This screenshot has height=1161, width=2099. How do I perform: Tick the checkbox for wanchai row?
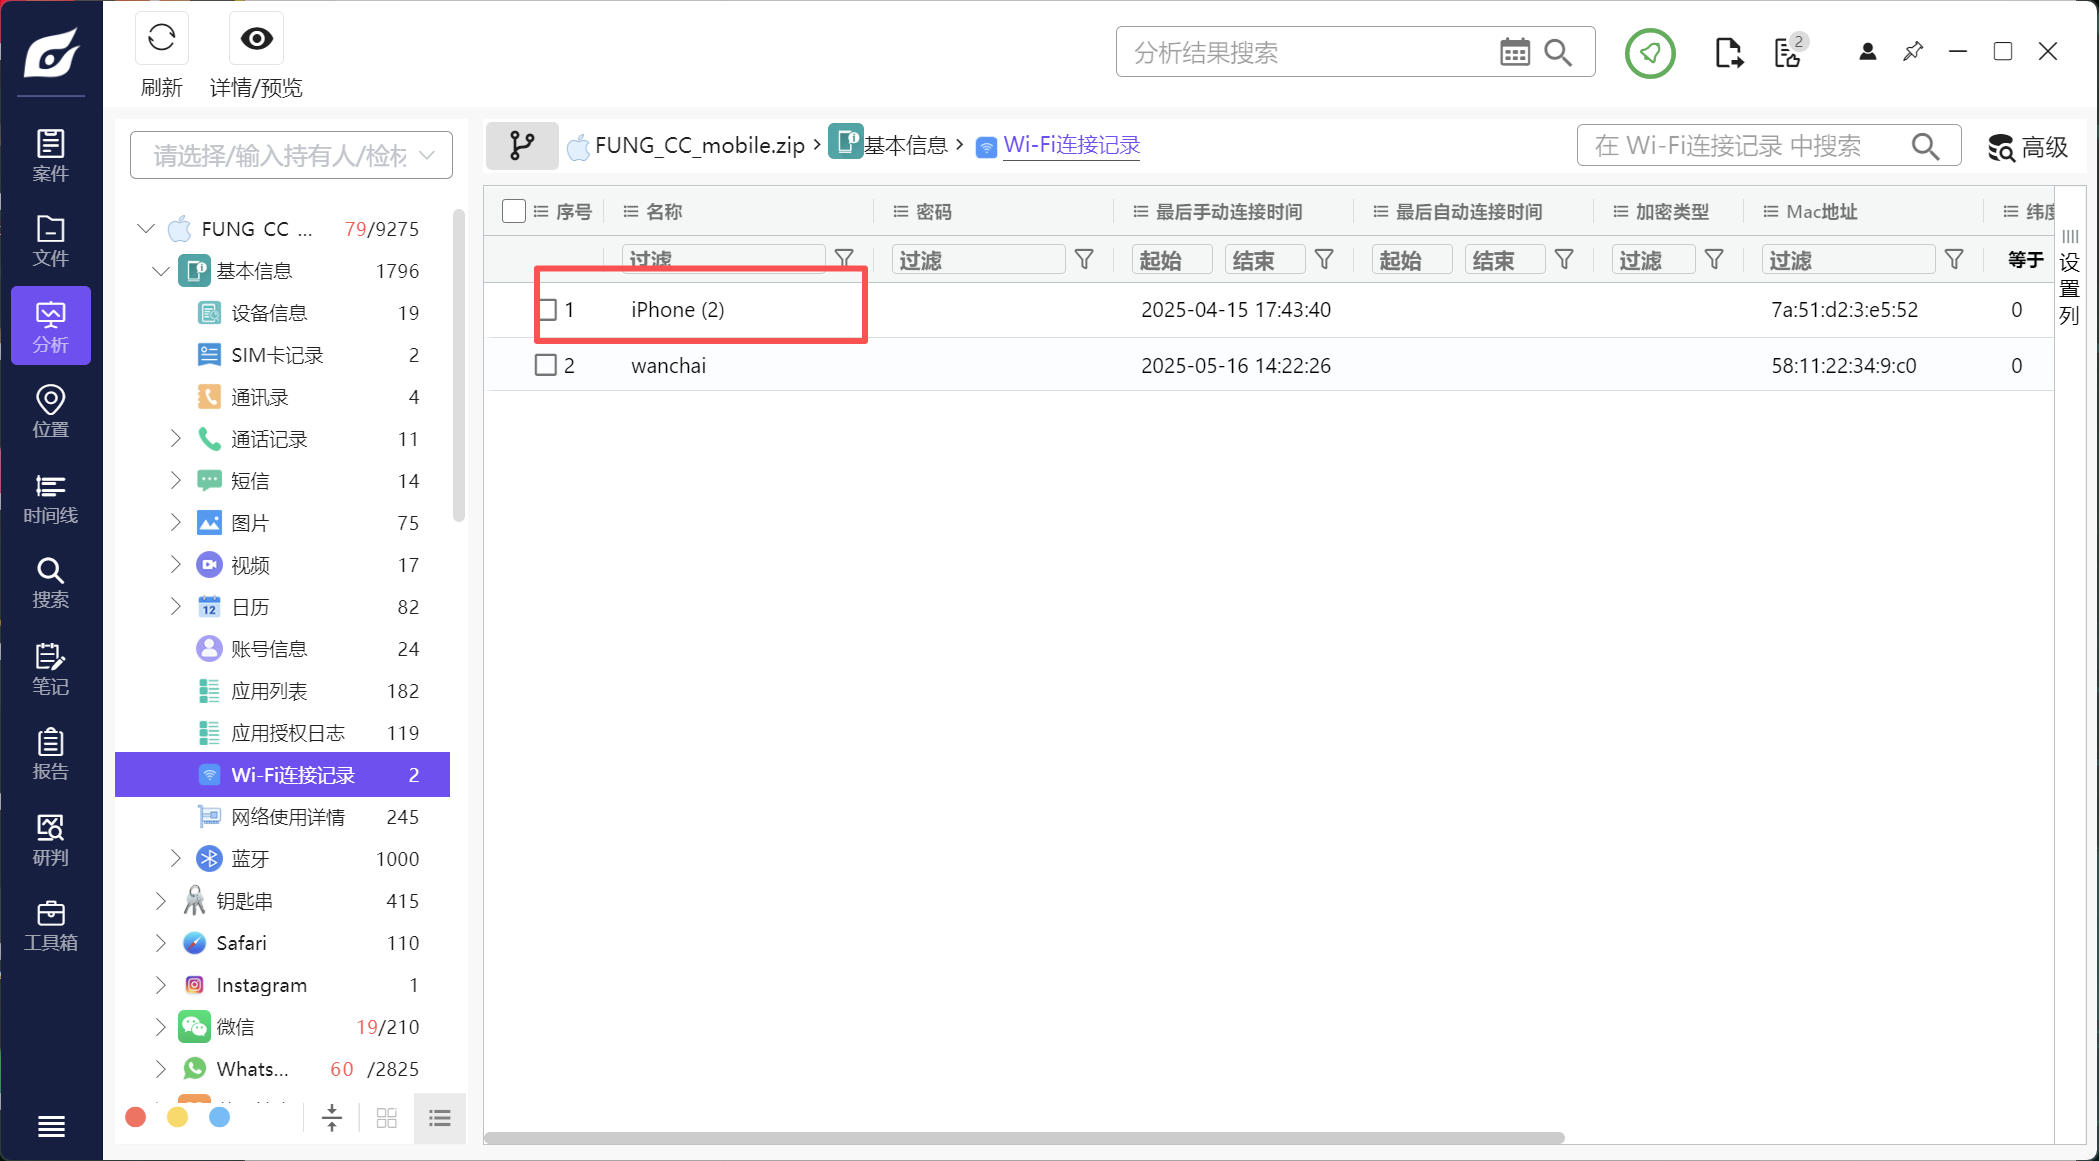click(546, 365)
